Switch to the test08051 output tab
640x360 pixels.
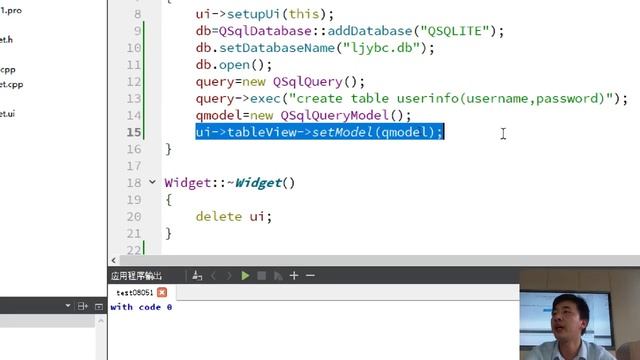tap(134, 293)
